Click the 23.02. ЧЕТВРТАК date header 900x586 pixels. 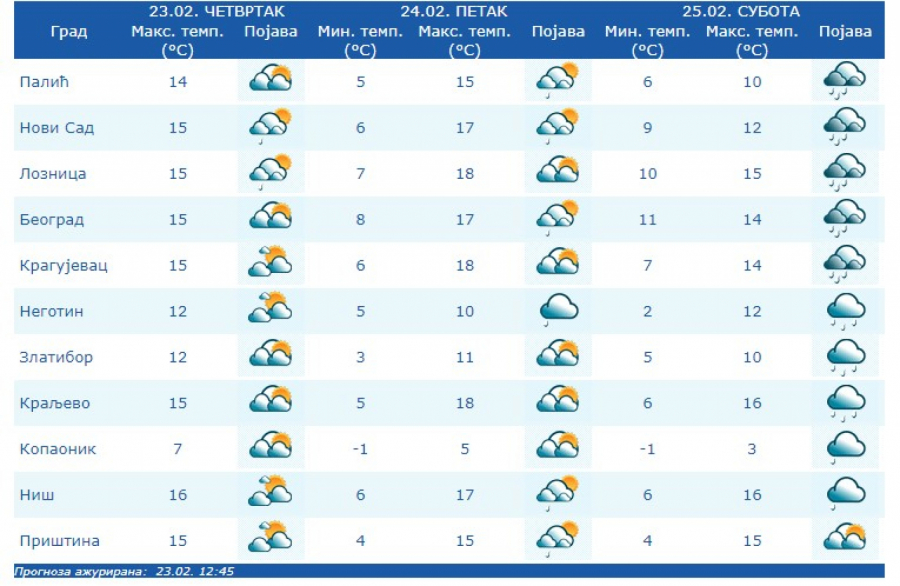tap(216, 12)
